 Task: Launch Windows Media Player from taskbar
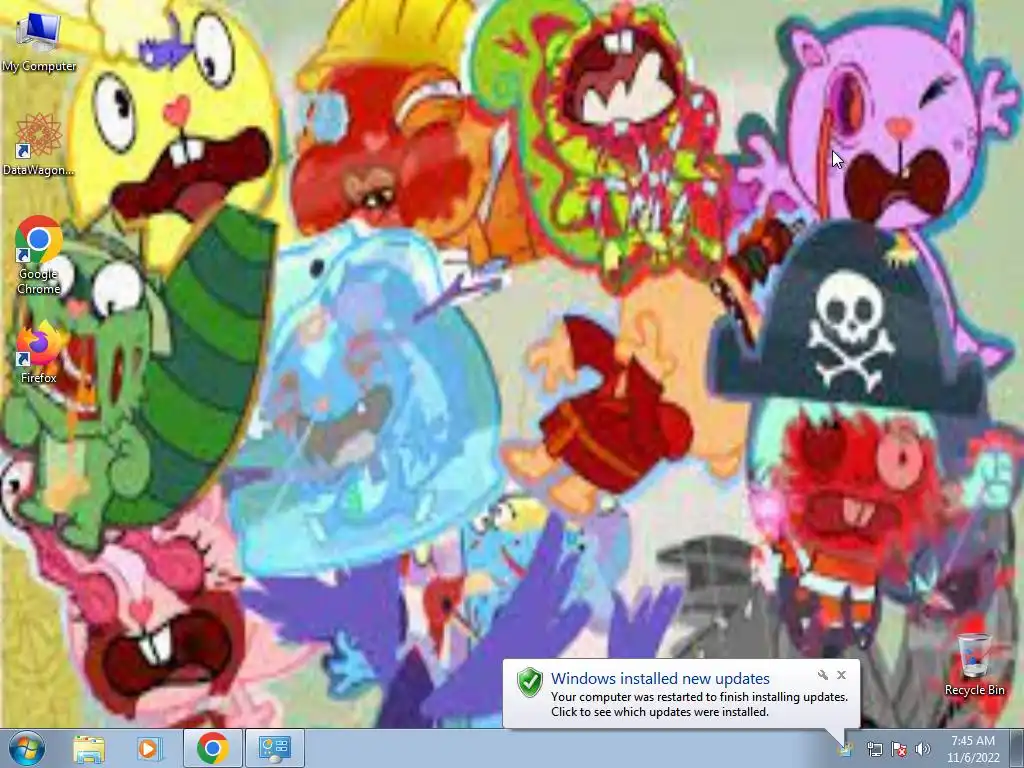pyautogui.click(x=149, y=749)
